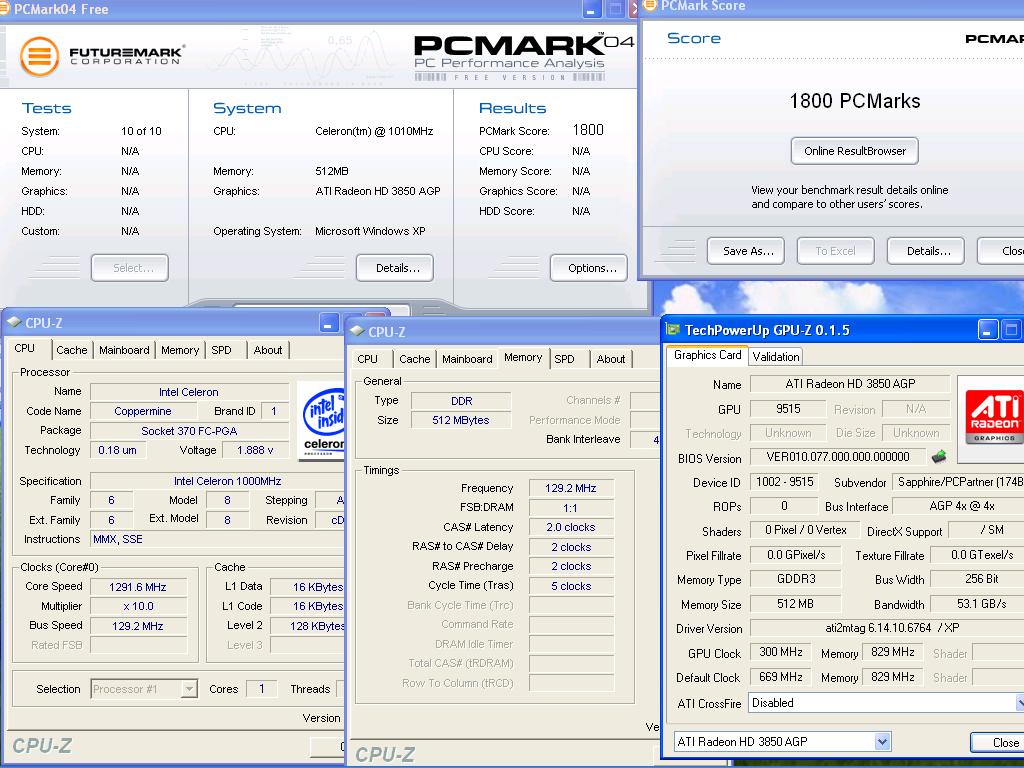1024x768 pixels.
Task: Click the Cycle Time 5 clocks value
Action: pyautogui.click(x=571, y=586)
